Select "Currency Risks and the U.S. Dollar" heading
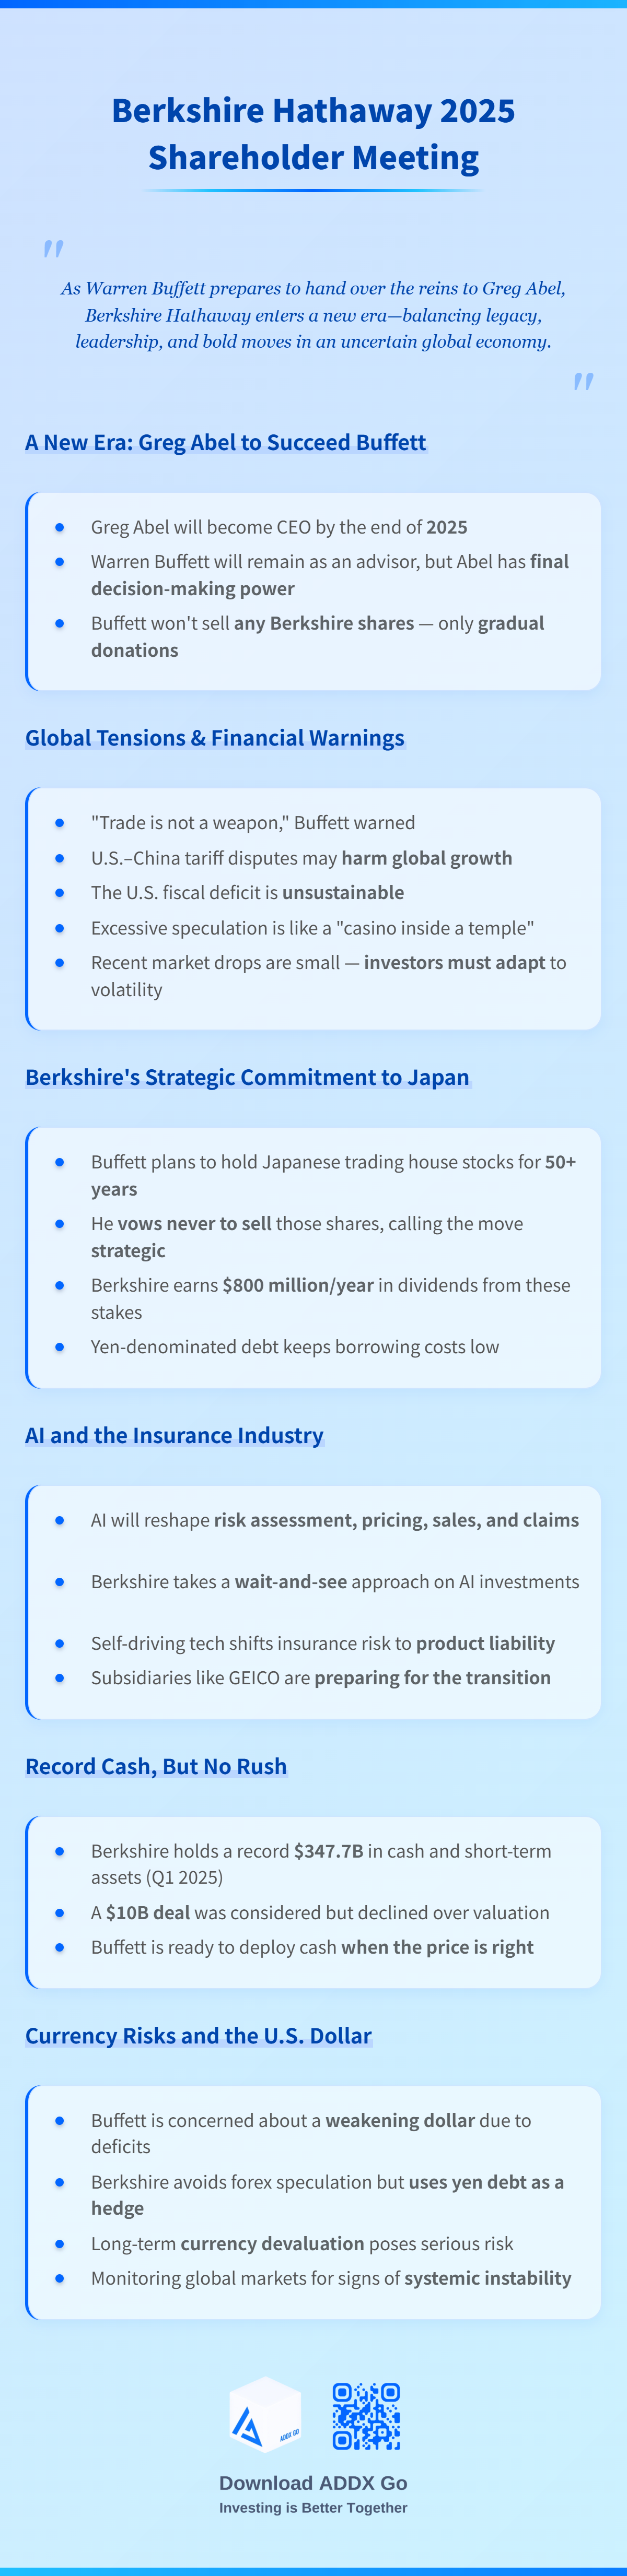The height and width of the screenshot is (2576, 627). tap(198, 2035)
